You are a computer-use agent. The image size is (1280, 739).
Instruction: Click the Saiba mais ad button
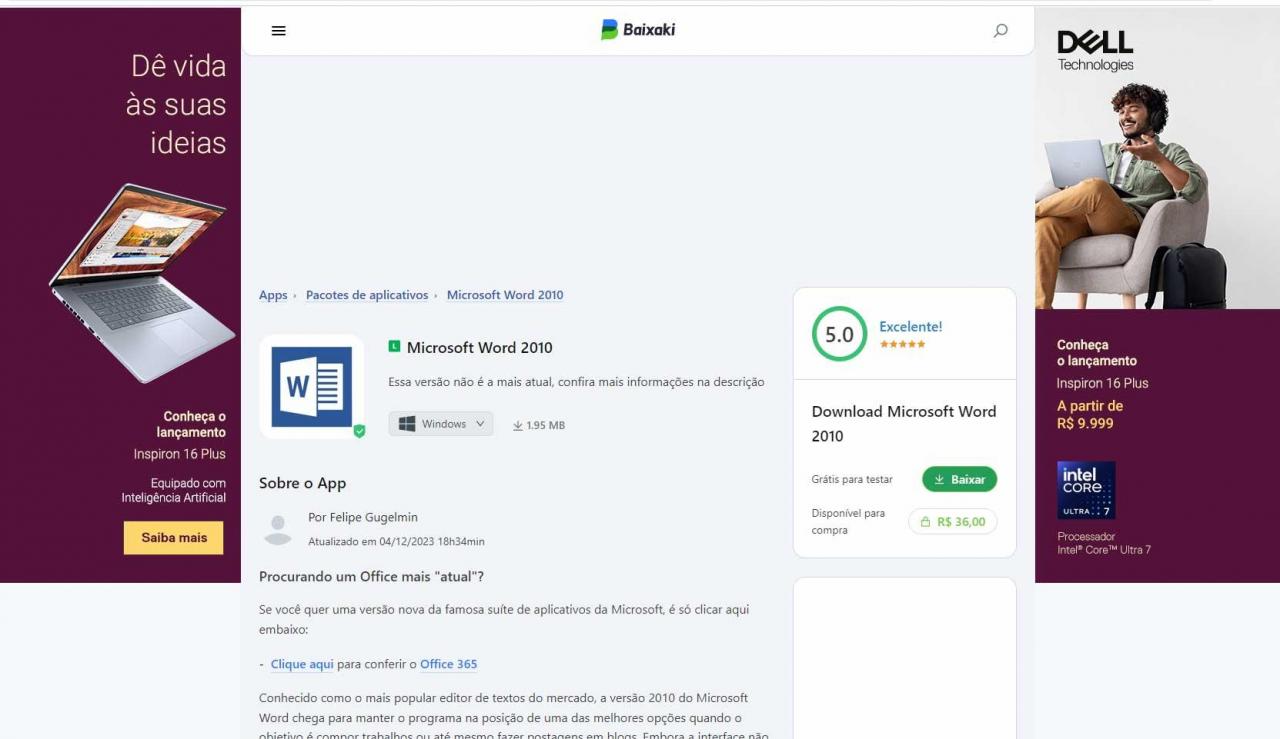[174, 537]
